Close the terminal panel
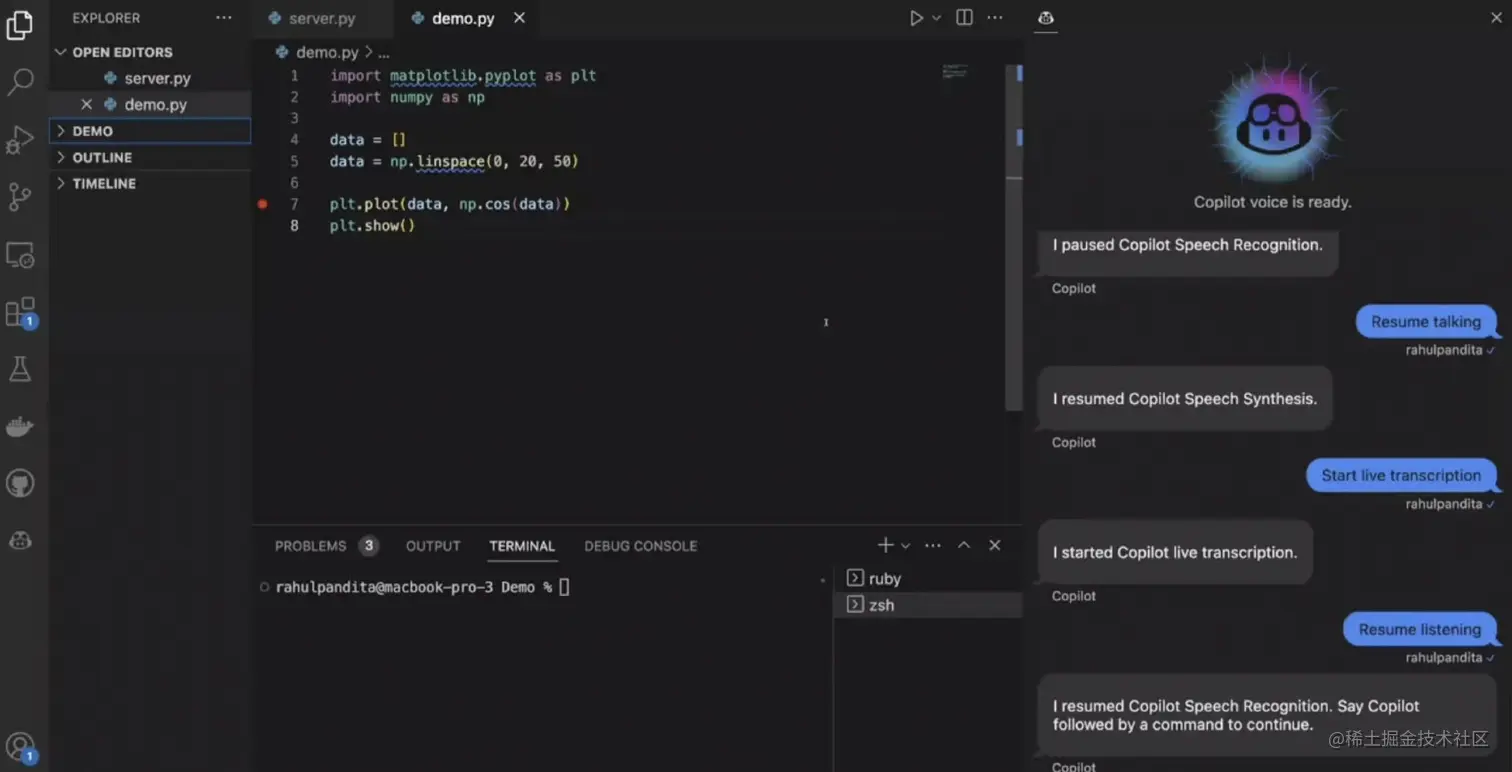This screenshot has height=772, width=1512. (x=994, y=545)
